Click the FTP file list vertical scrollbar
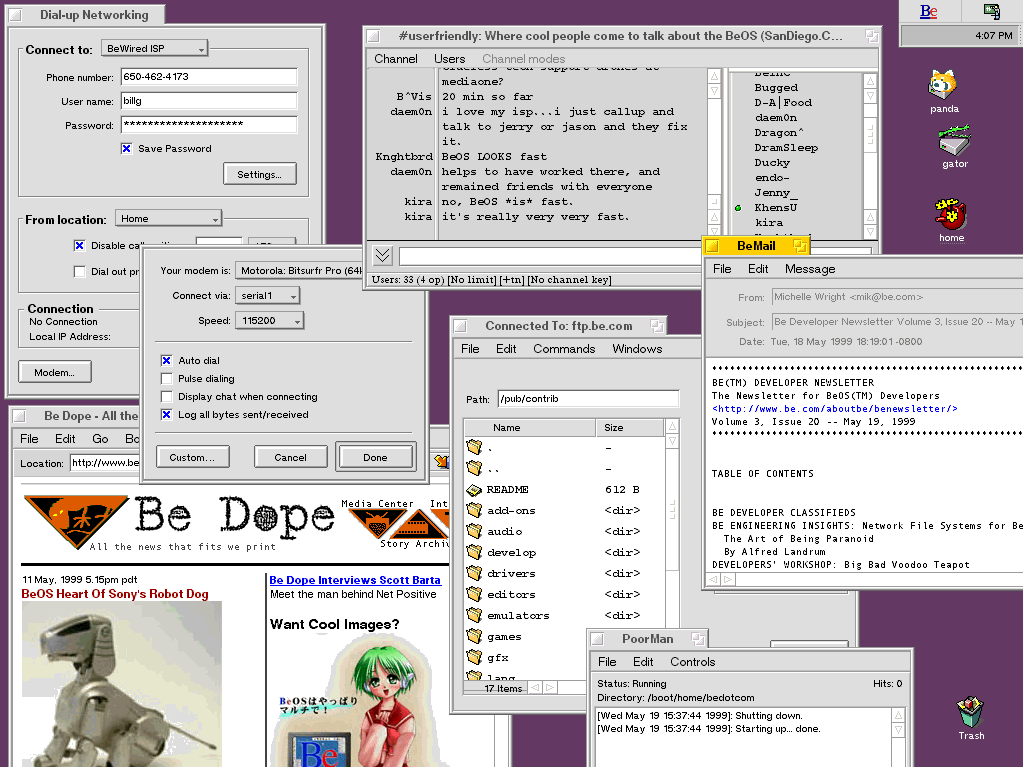 pyautogui.click(x=672, y=549)
